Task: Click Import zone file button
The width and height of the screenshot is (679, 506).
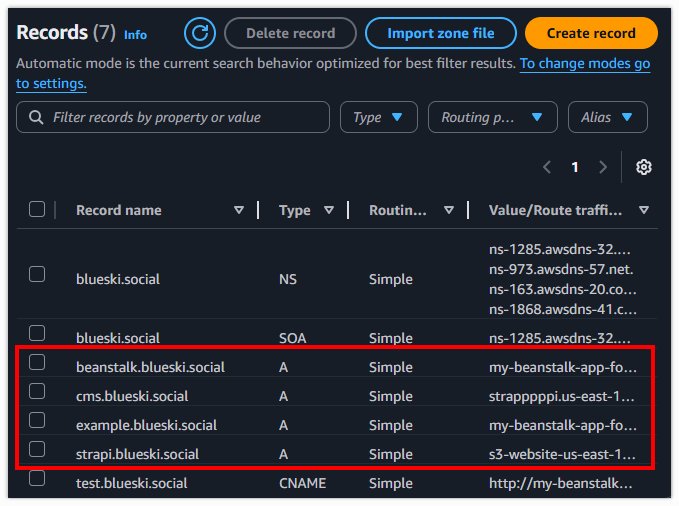Action: (x=441, y=33)
